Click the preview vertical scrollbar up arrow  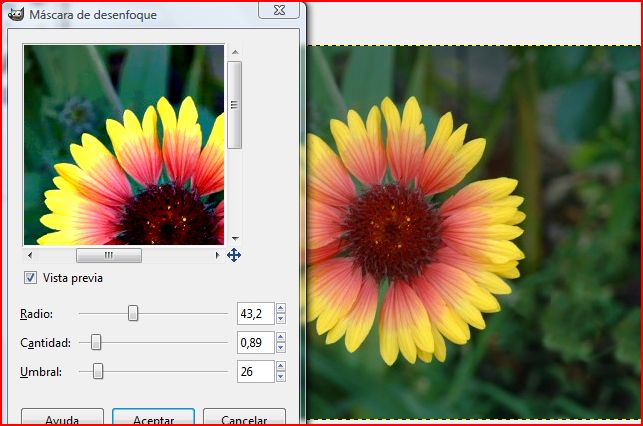[235, 52]
